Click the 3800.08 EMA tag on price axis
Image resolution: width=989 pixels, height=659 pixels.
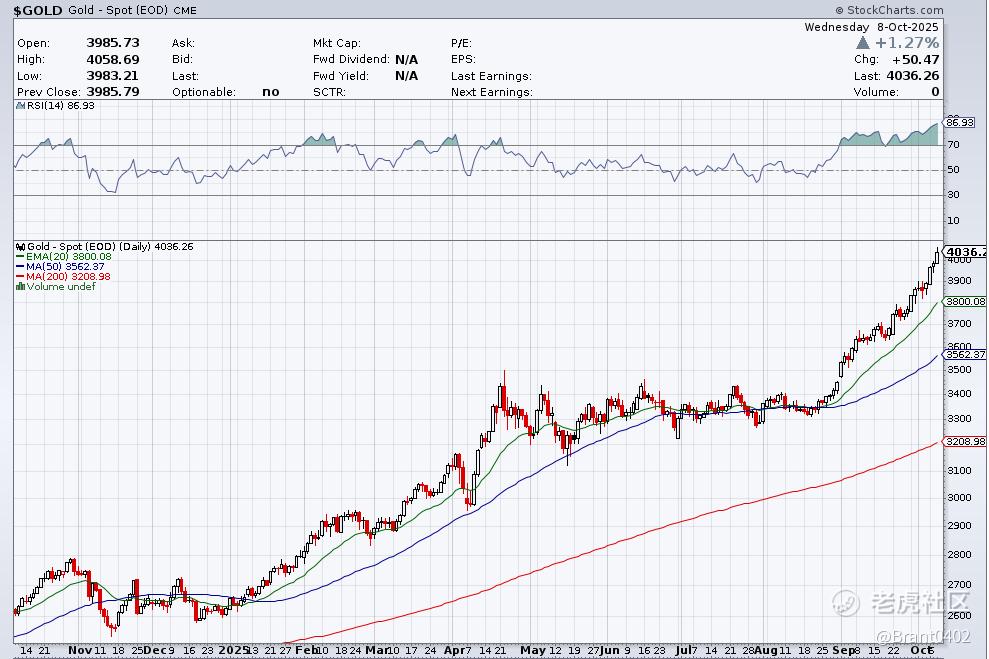[x=965, y=301]
